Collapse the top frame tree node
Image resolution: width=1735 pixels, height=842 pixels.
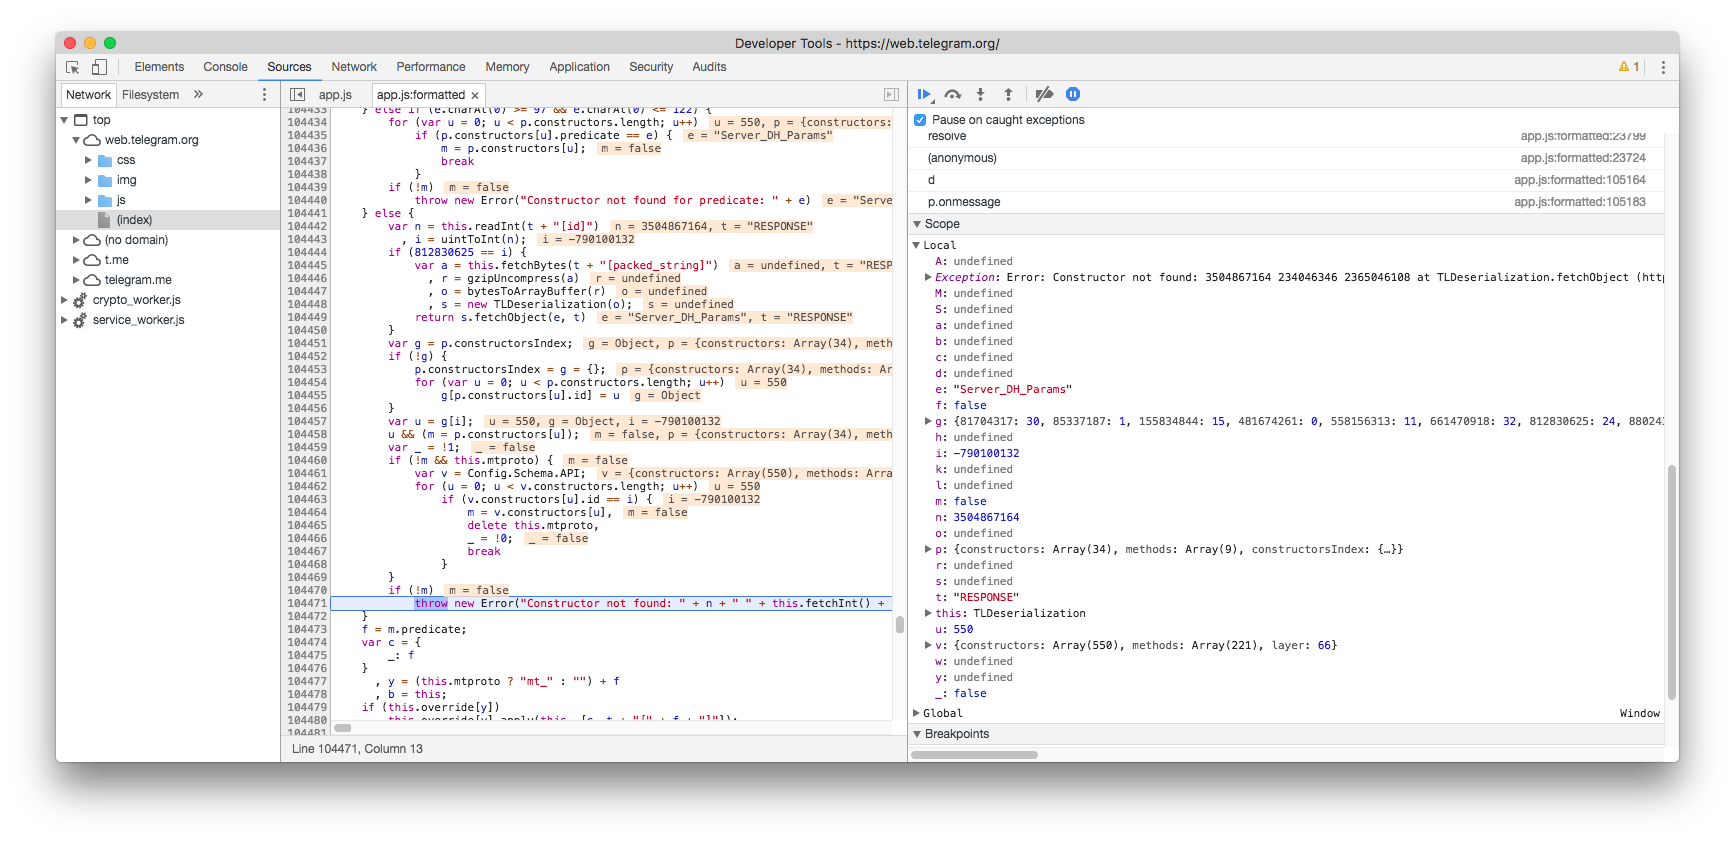pos(64,120)
